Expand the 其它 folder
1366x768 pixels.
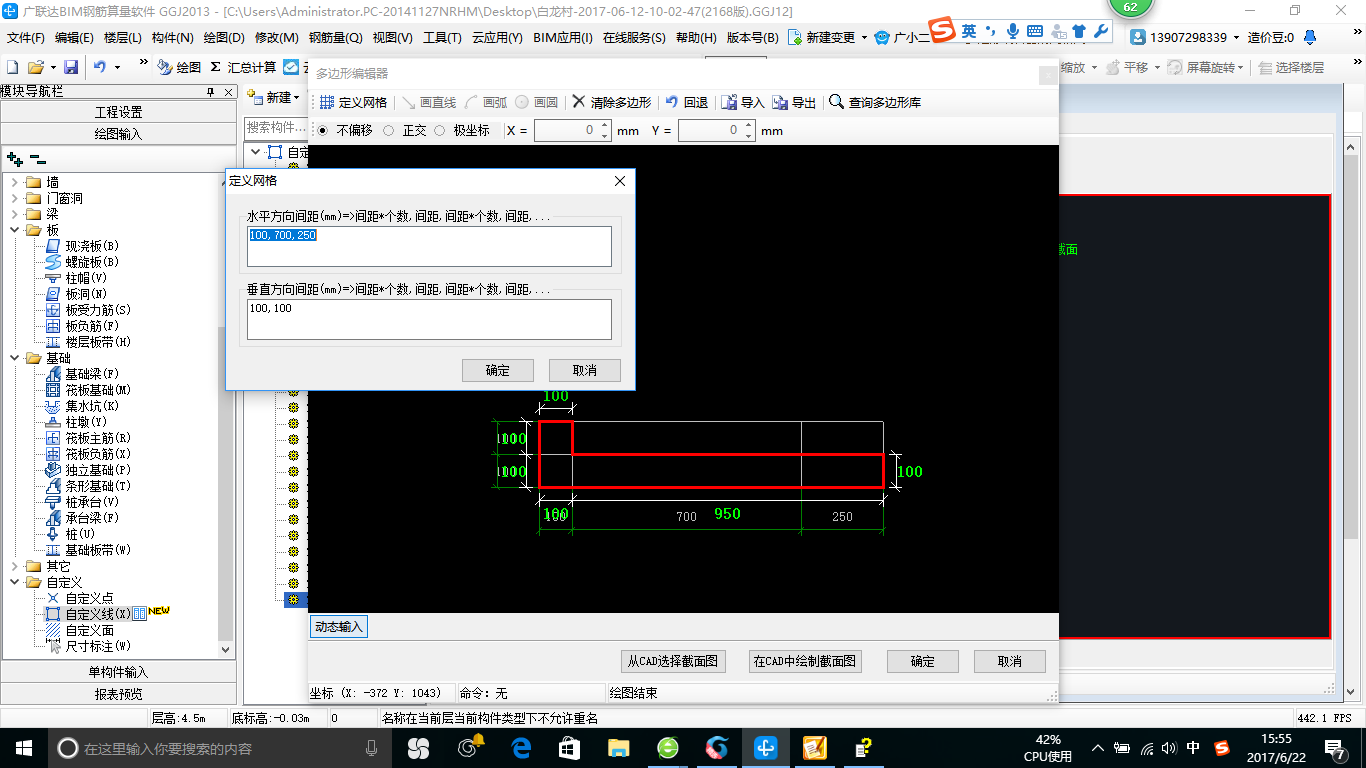click(15, 566)
